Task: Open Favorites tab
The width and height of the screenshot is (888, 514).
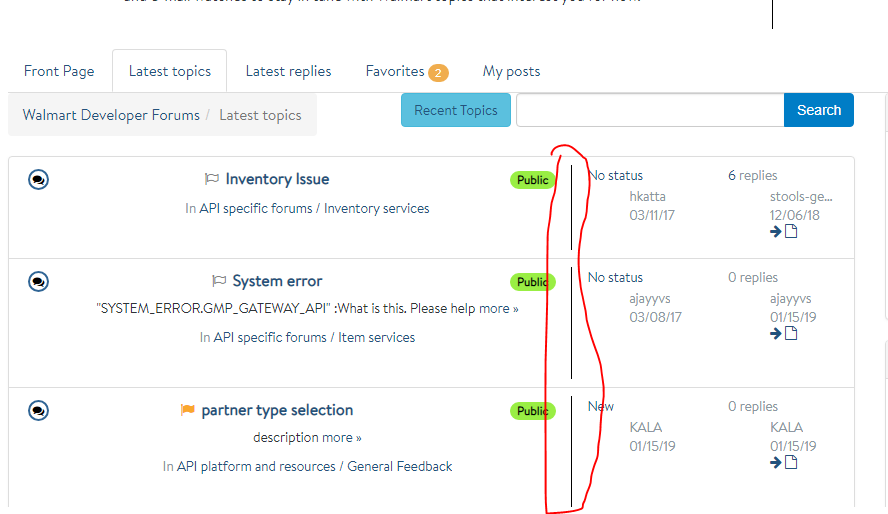Action: click(x=395, y=71)
